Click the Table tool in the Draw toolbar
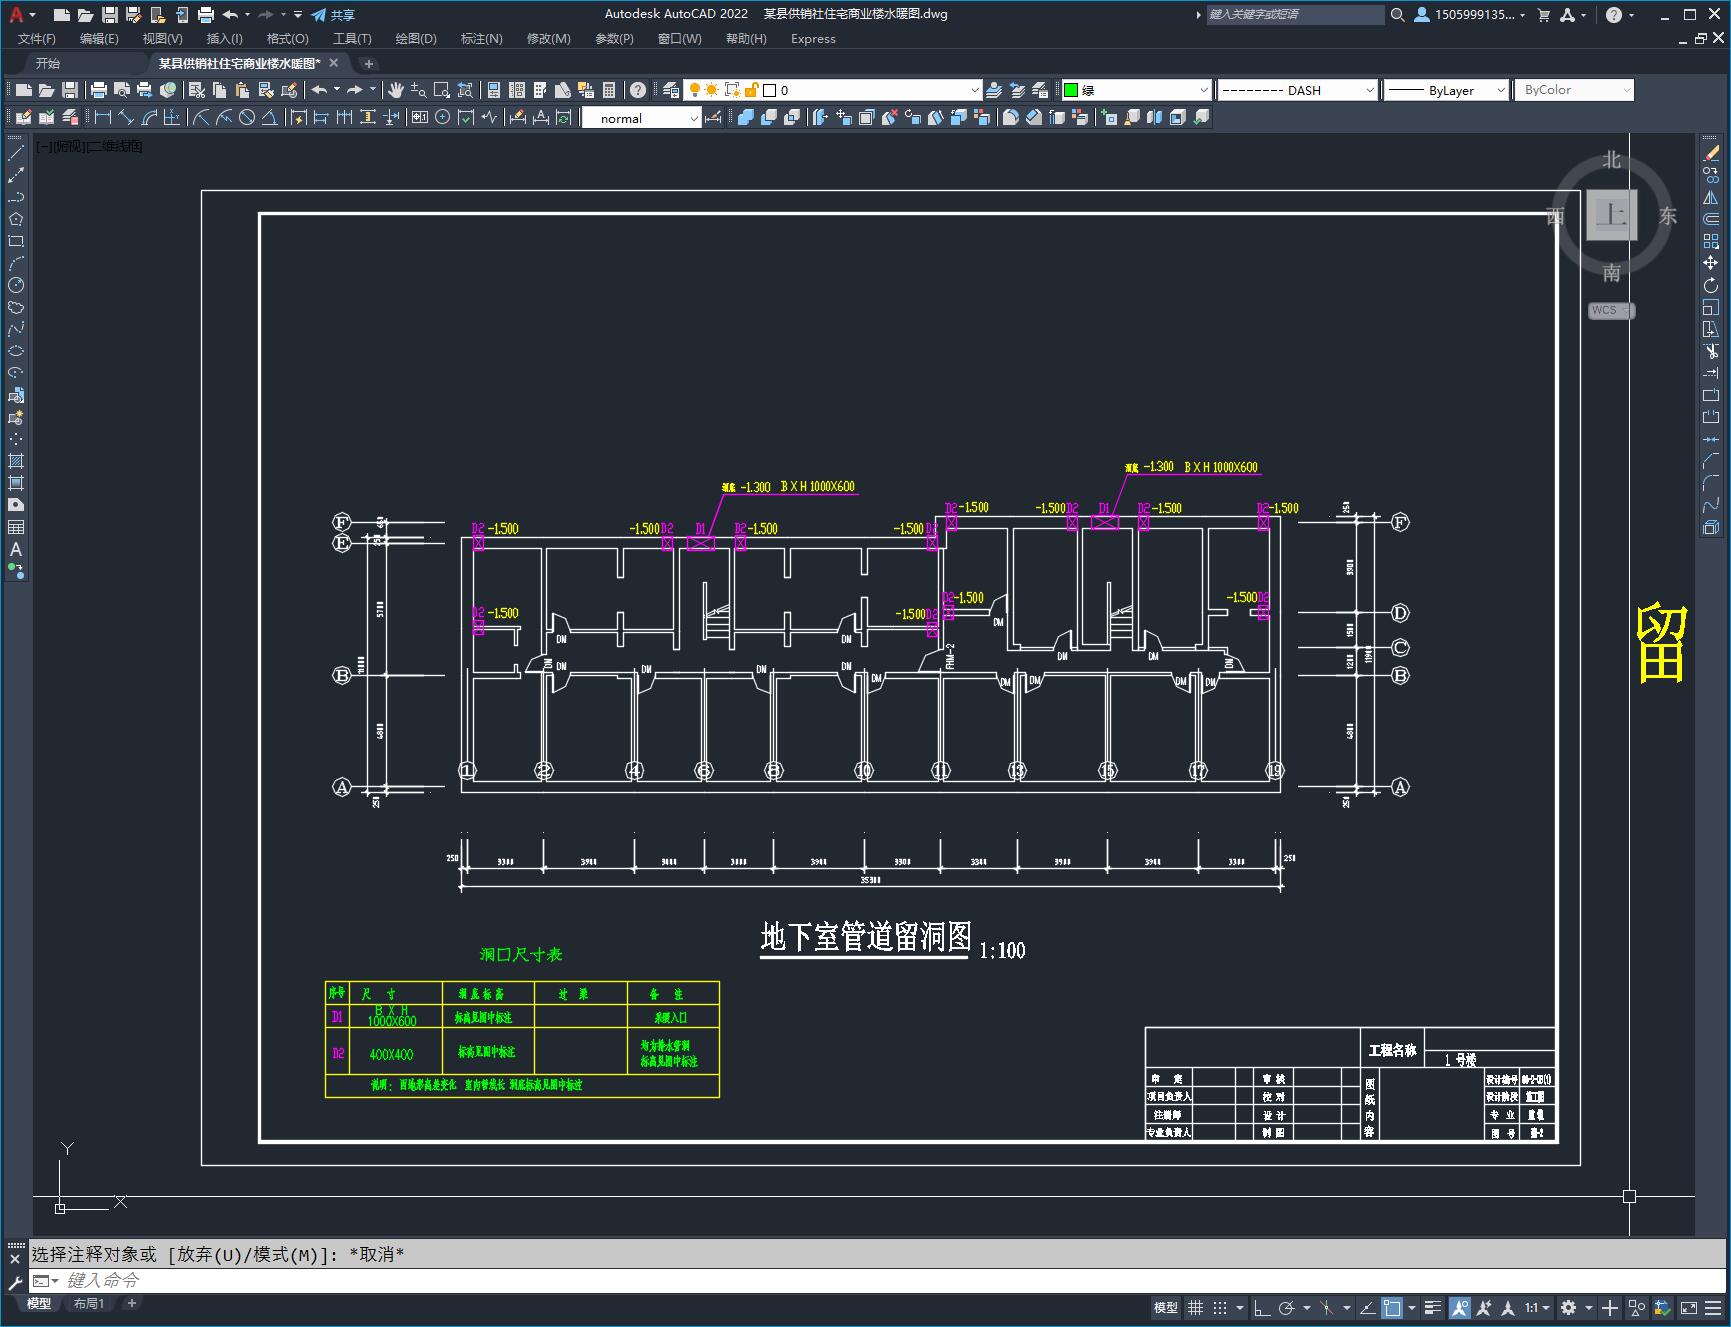 (x=16, y=527)
